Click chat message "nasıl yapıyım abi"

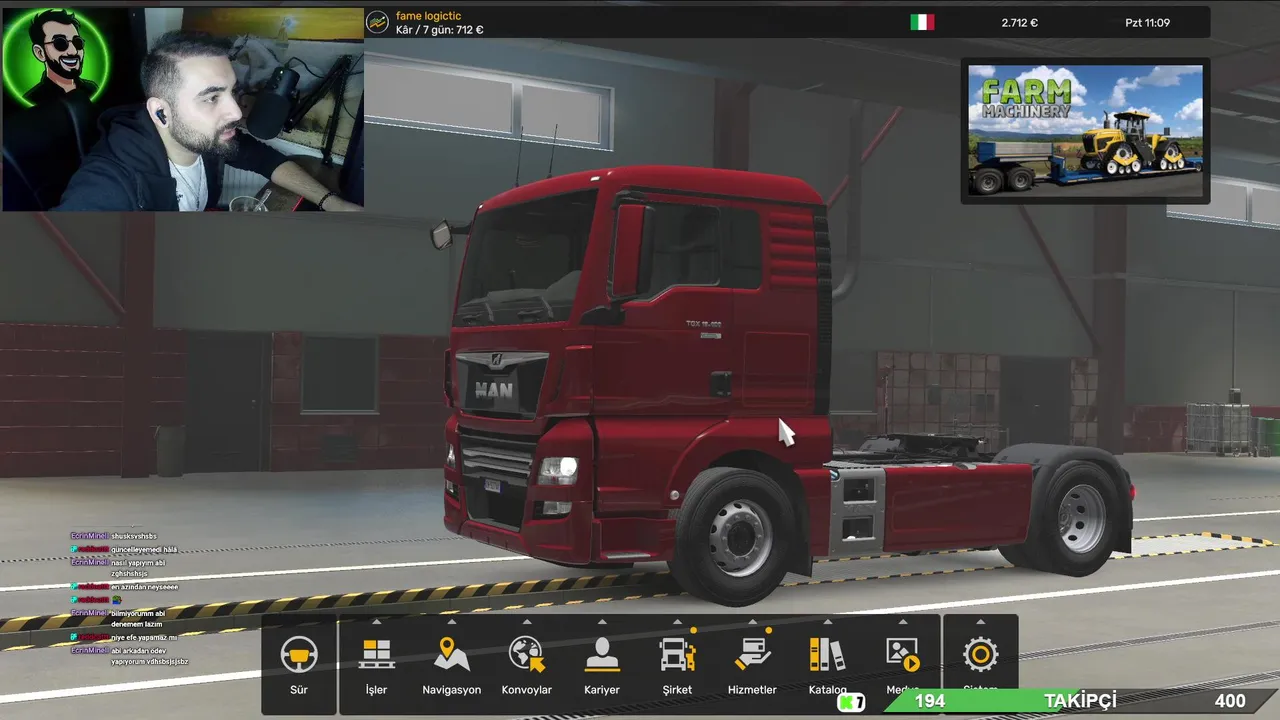[x=138, y=562]
